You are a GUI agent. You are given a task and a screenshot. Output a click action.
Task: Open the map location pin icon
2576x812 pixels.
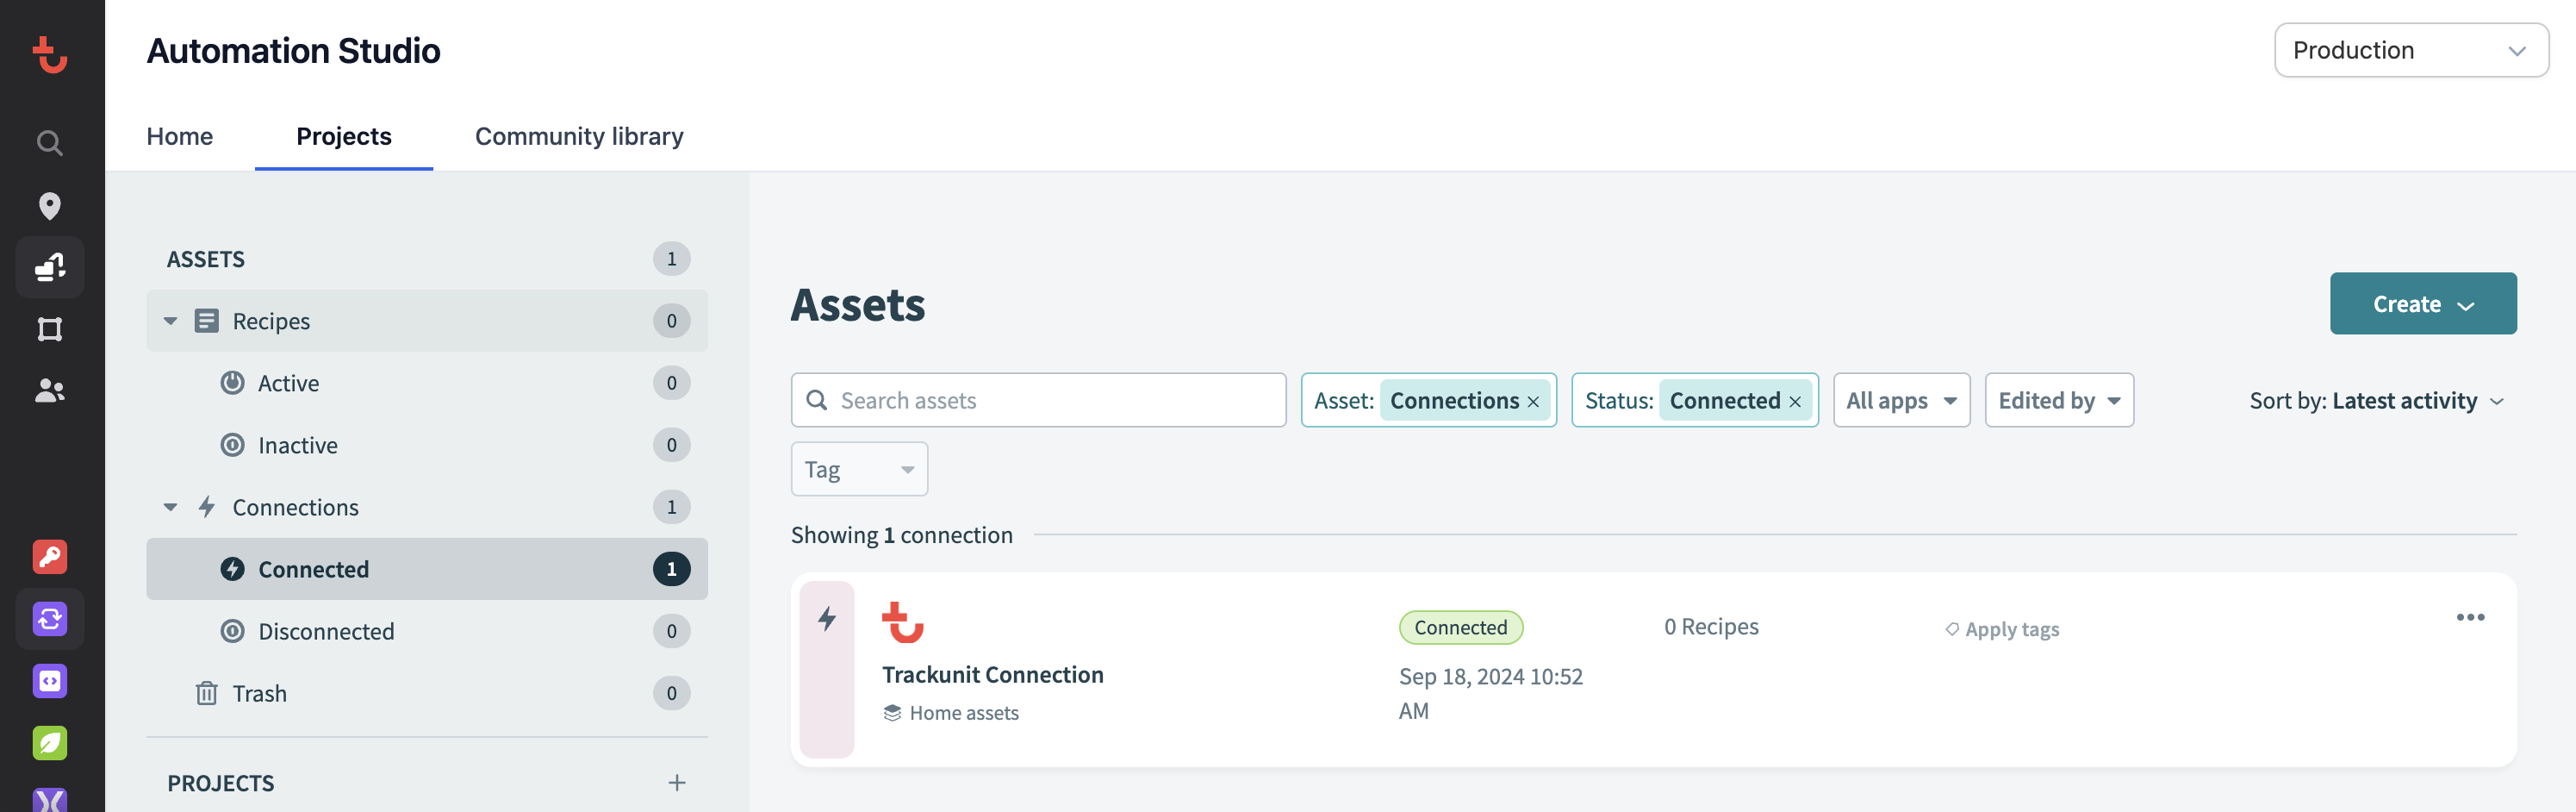49,206
